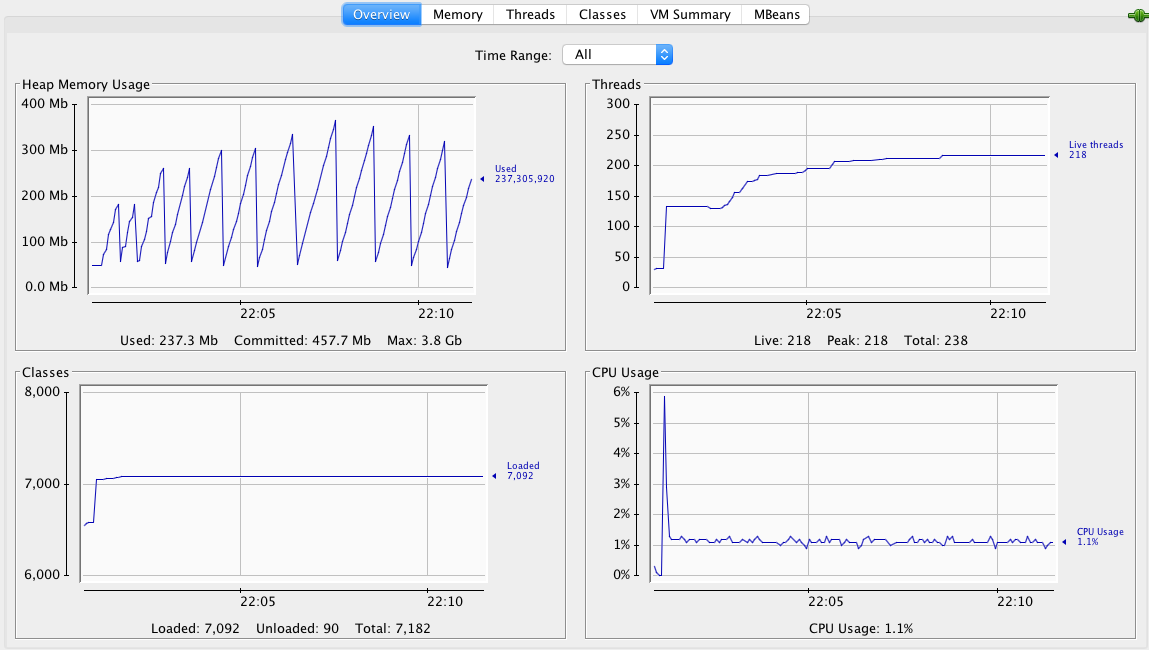Click the green connection status icon
The width and height of the screenshot is (1149, 650).
click(1136, 15)
